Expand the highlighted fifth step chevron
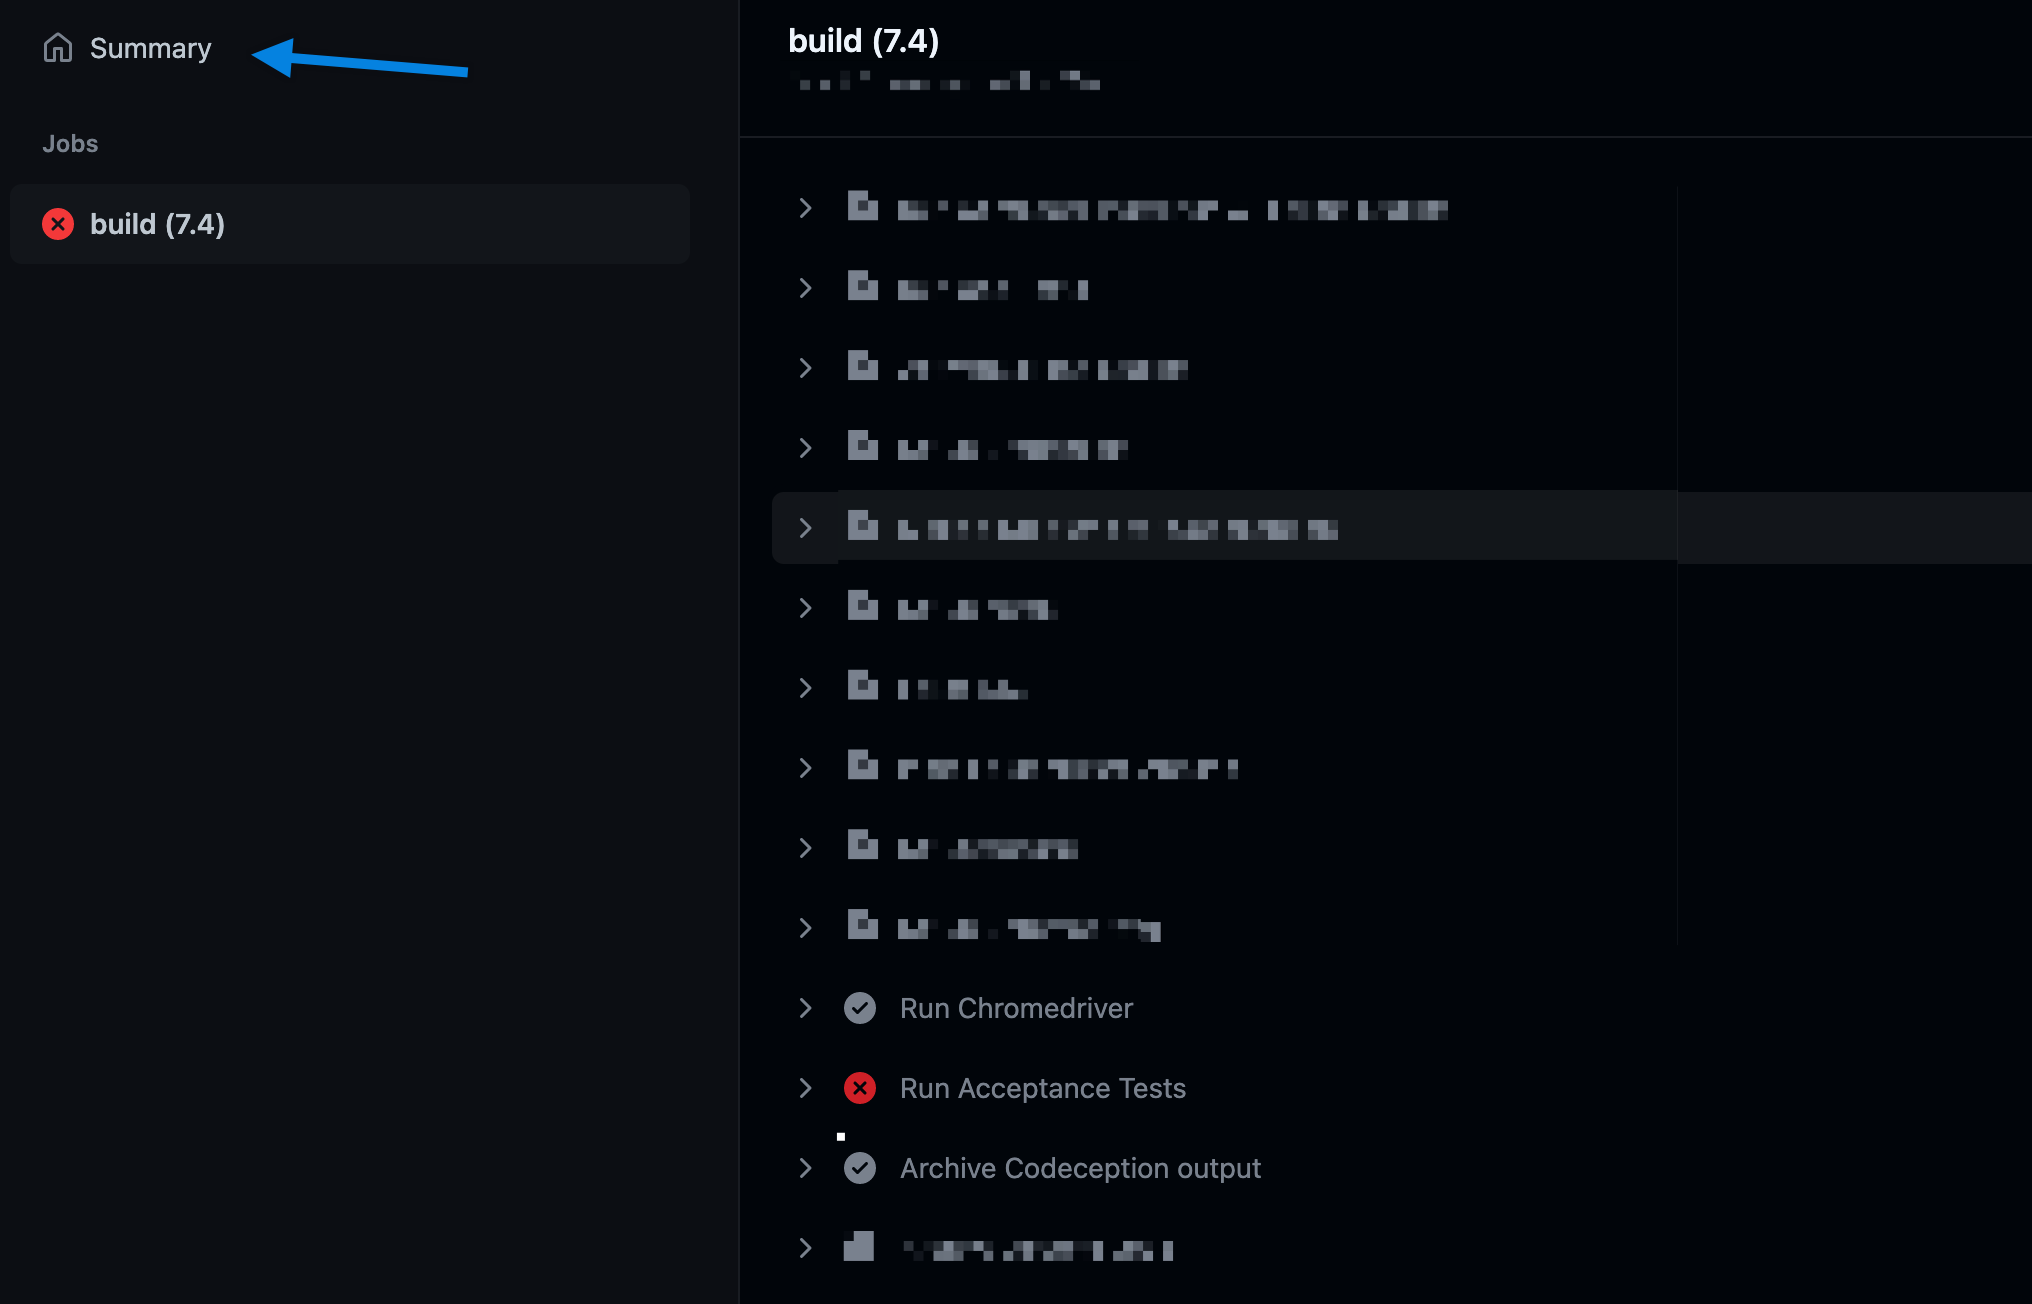The height and width of the screenshot is (1304, 2032). (805, 528)
